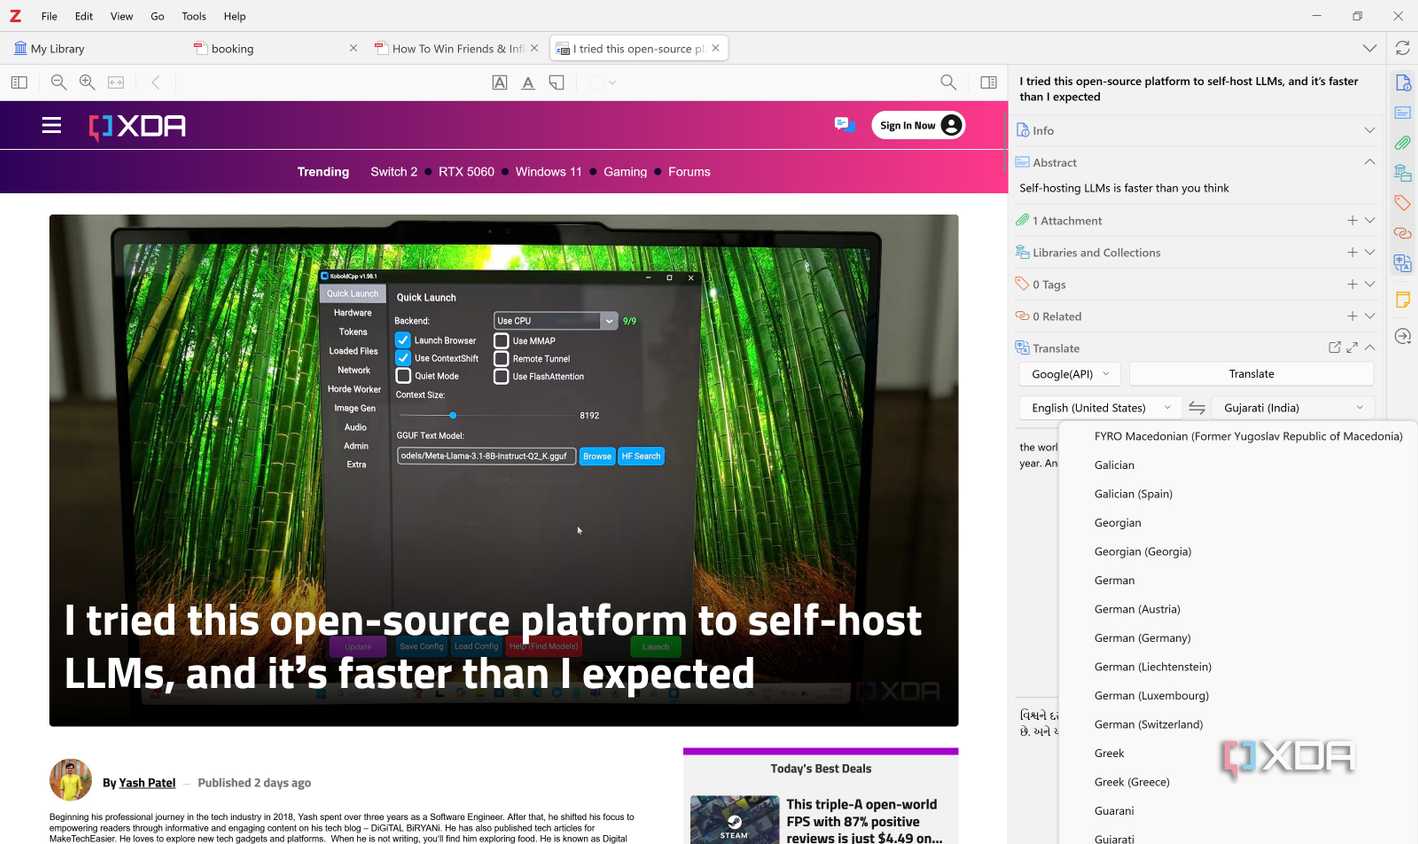Open the Tools menu

[x=194, y=16]
